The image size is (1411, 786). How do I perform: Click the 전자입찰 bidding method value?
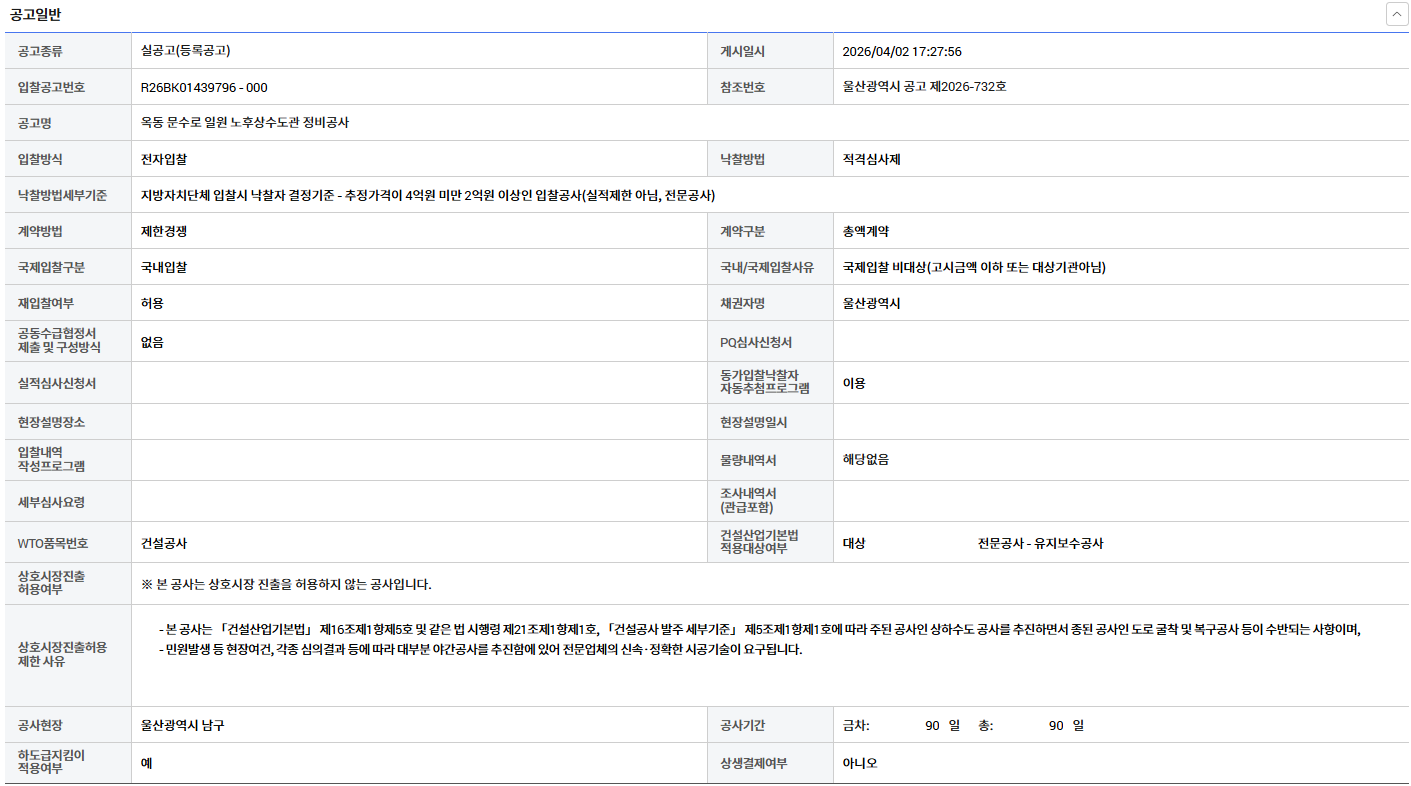[x=164, y=159]
